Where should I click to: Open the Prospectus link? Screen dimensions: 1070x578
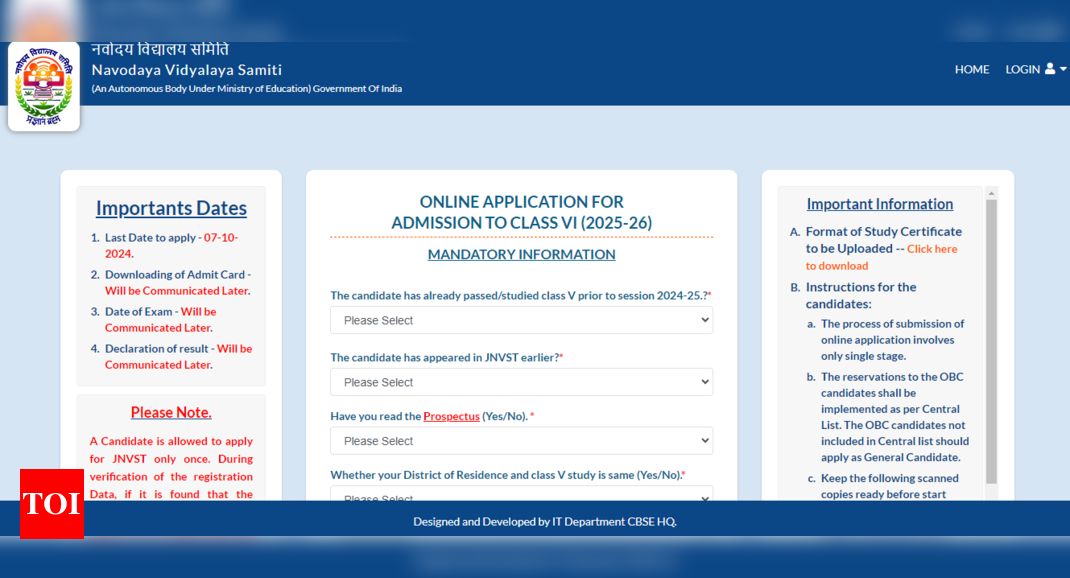click(x=451, y=416)
